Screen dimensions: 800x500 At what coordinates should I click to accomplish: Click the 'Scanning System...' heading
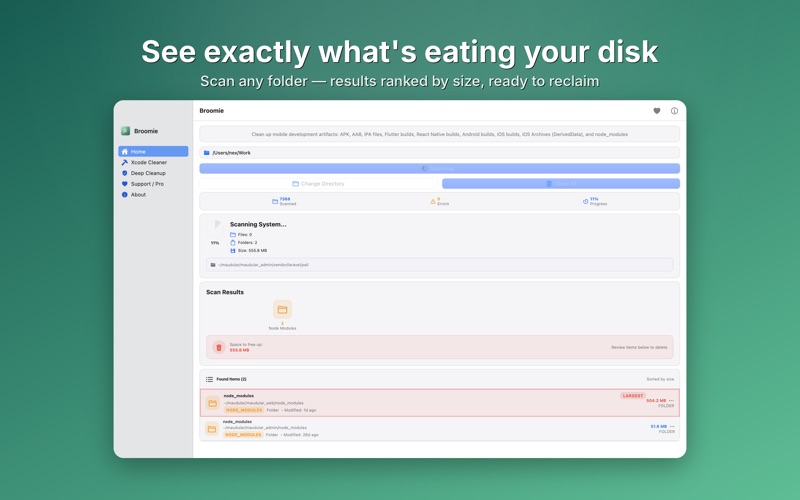tap(258, 224)
